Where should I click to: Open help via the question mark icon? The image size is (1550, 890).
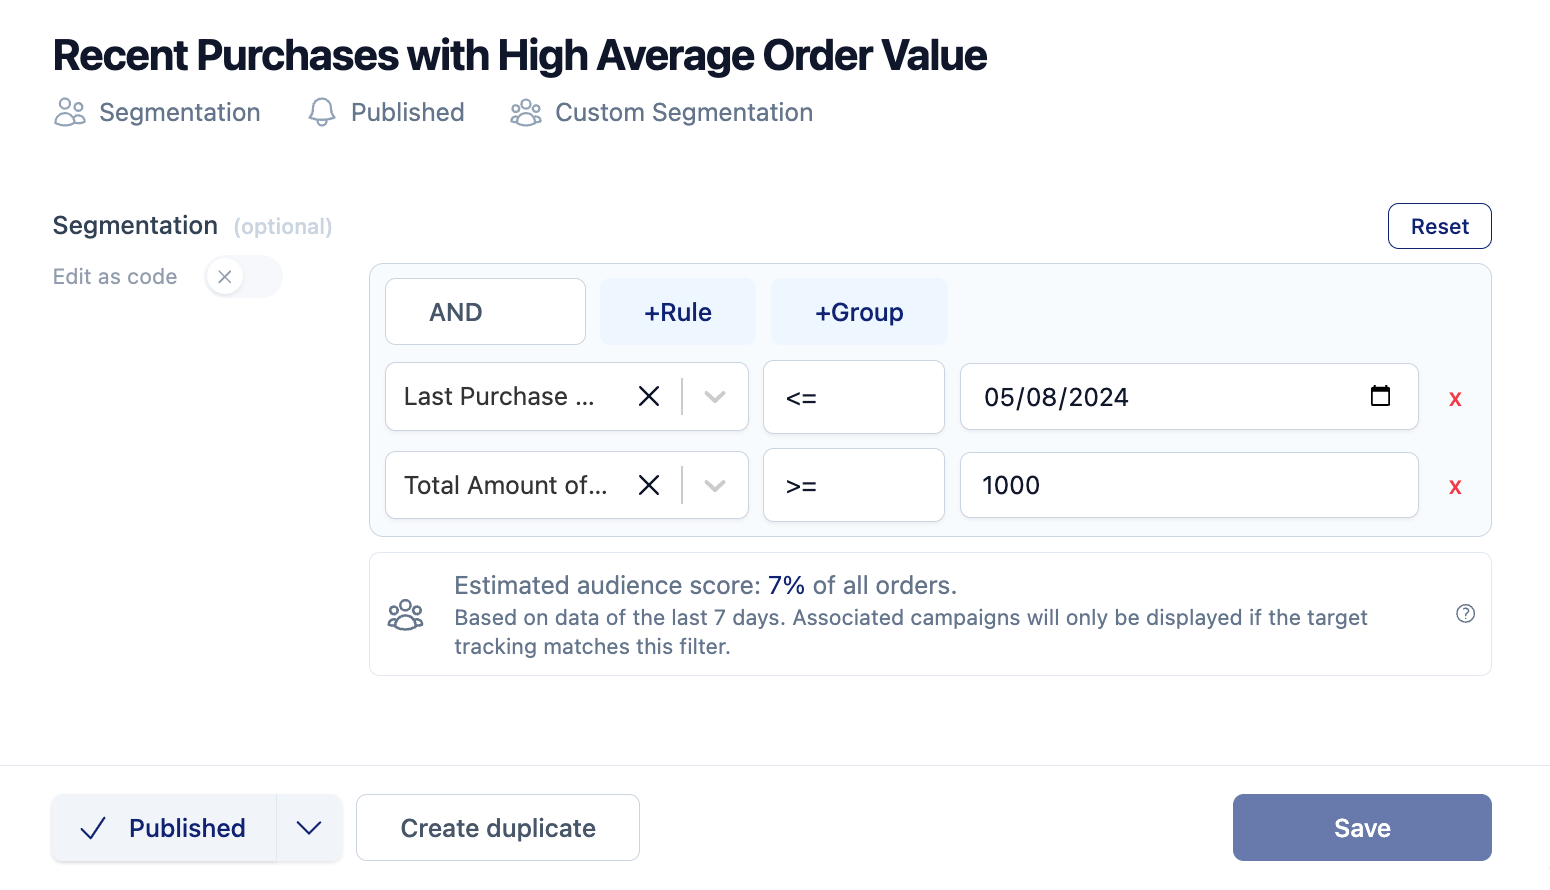(1465, 613)
